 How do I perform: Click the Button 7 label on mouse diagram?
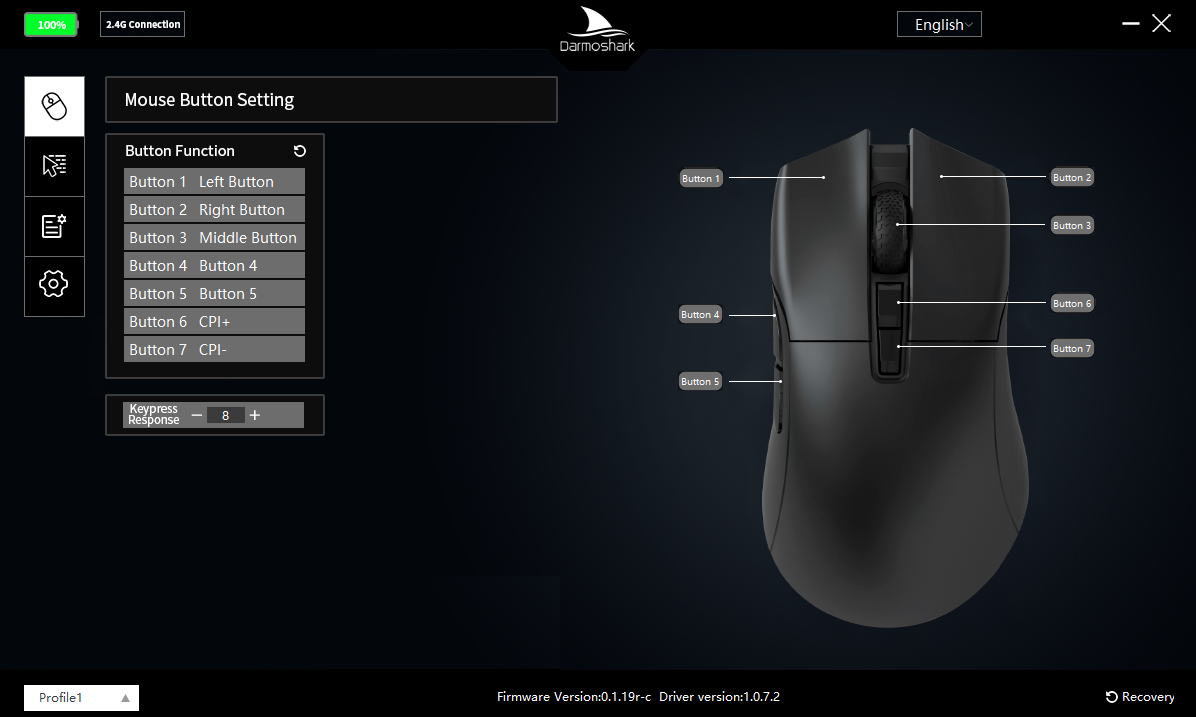coord(1072,349)
